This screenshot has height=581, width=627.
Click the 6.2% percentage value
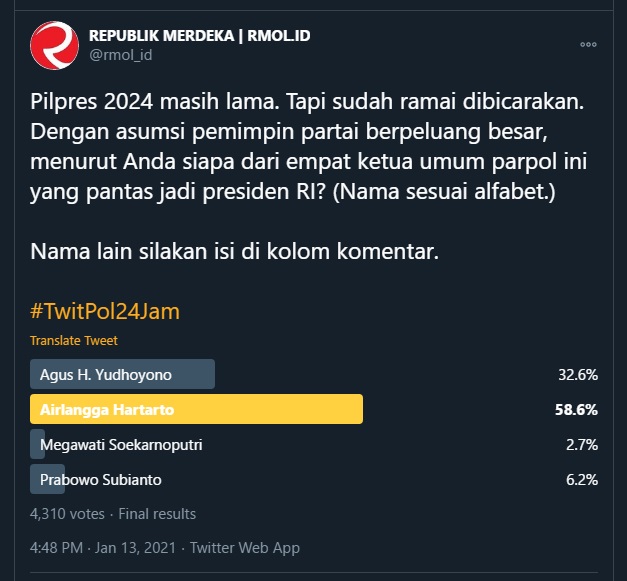[x=581, y=479]
